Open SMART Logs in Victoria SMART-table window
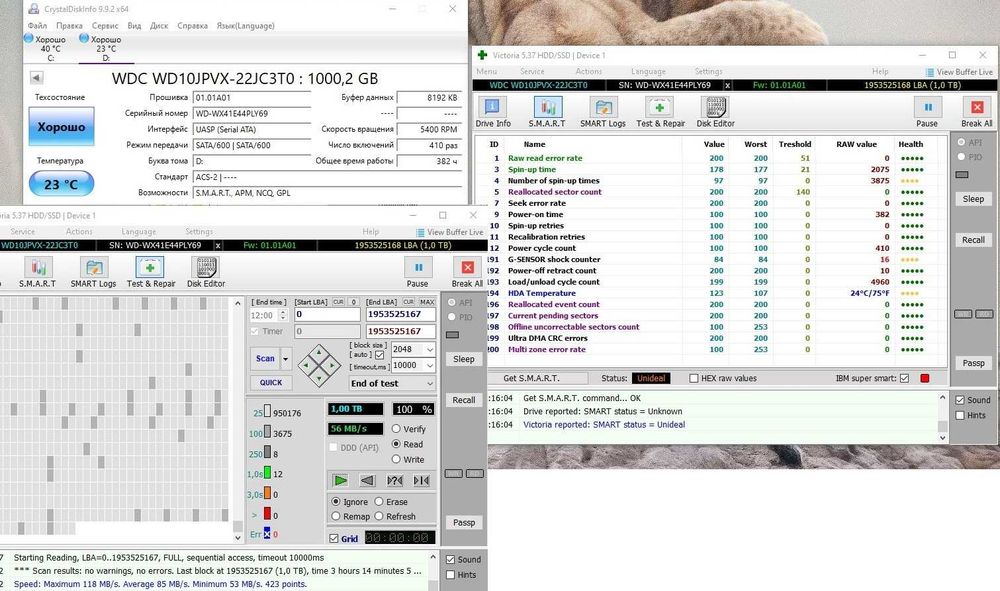The width and height of the screenshot is (1000, 591). (x=603, y=112)
